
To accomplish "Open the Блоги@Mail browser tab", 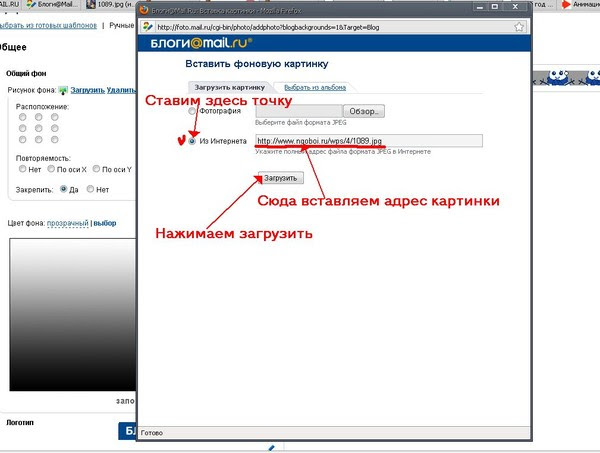I will [53, 4].
